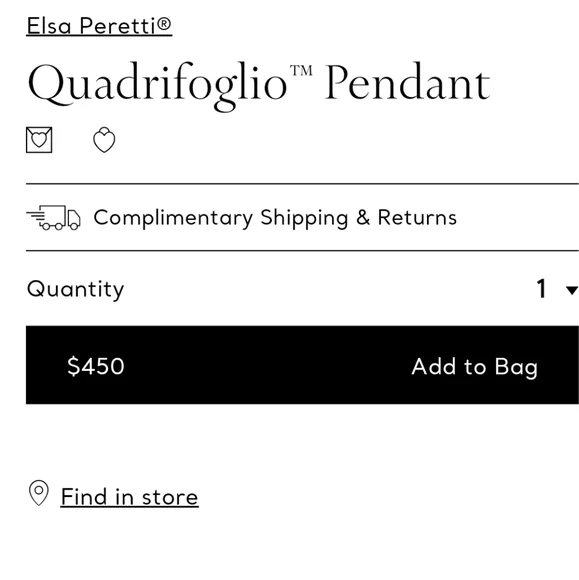The height and width of the screenshot is (580, 579).
Task: Click the word Complimentary beside the truck
Action: pyautogui.click(x=173, y=218)
